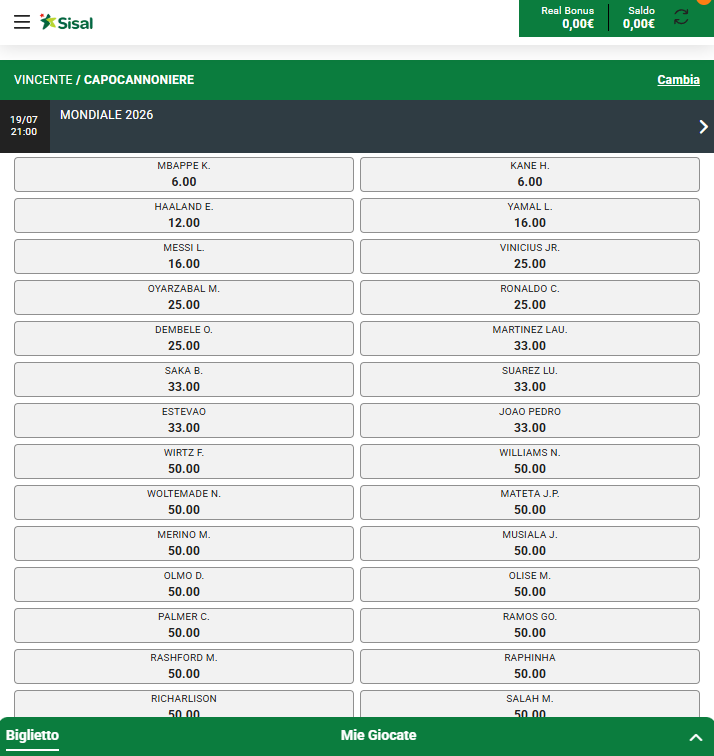Click the Mondiale 2026 event title
This screenshot has height=756, width=714.
coord(107,115)
